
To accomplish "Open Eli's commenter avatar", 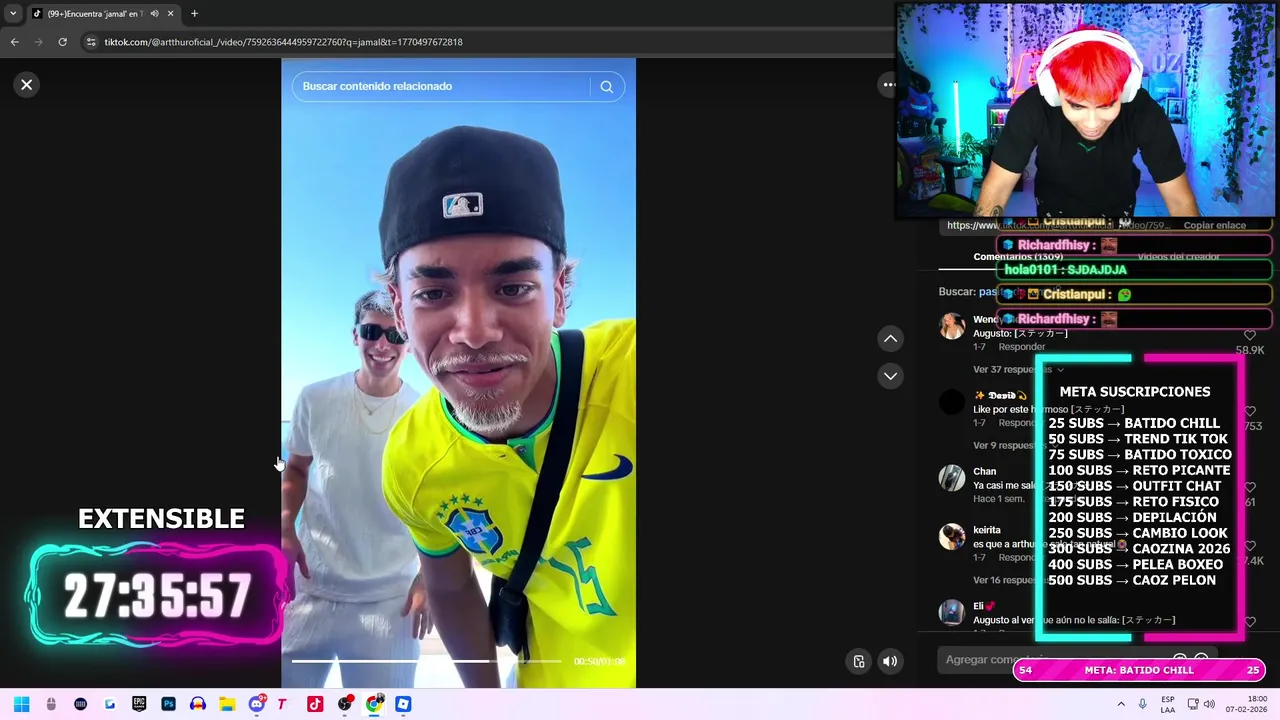I will point(952,612).
